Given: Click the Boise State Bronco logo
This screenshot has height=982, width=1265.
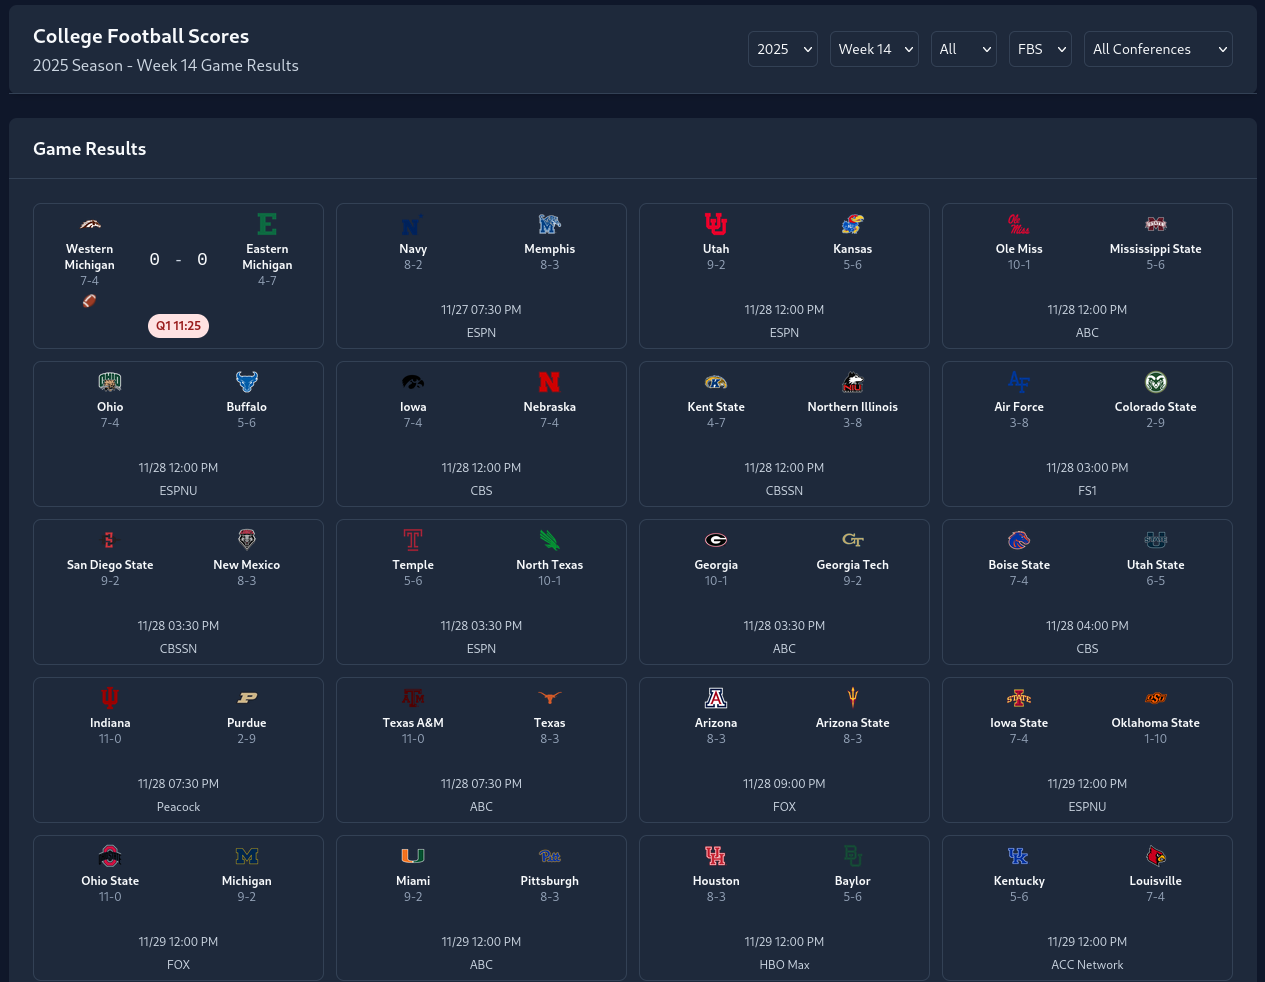Looking at the screenshot, I should [x=1019, y=540].
